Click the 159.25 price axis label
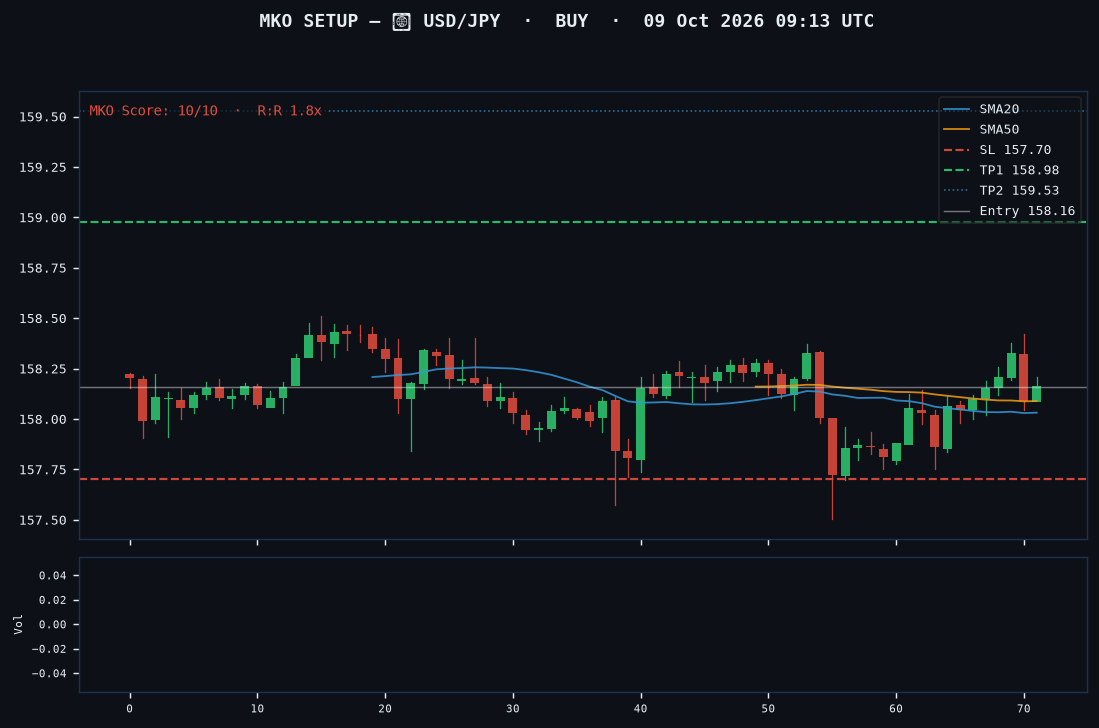 tap(43, 167)
